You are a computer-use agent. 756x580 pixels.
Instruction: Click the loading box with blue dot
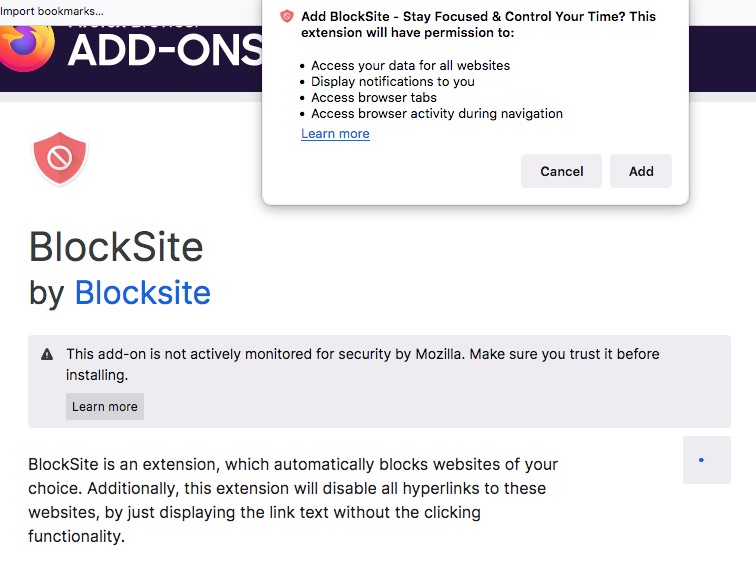(707, 460)
